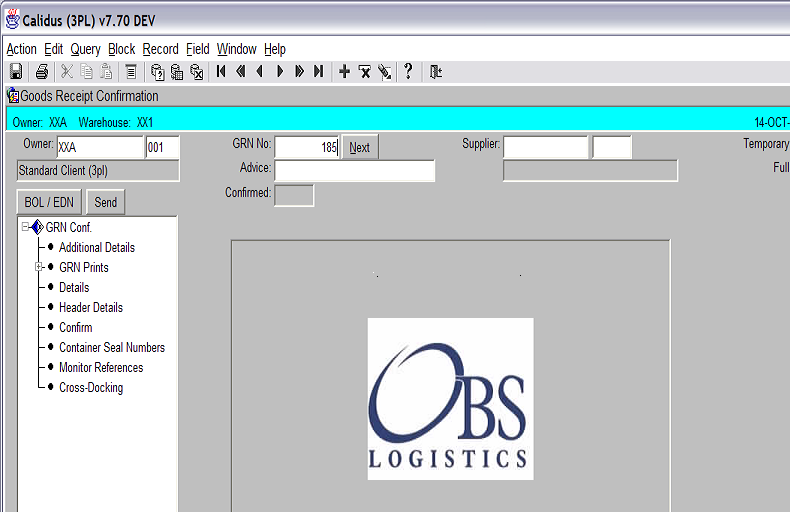The image size is (790, 512).
Task: Select Container Seal Numbers in tree
Action: click(x=112, y=347)
